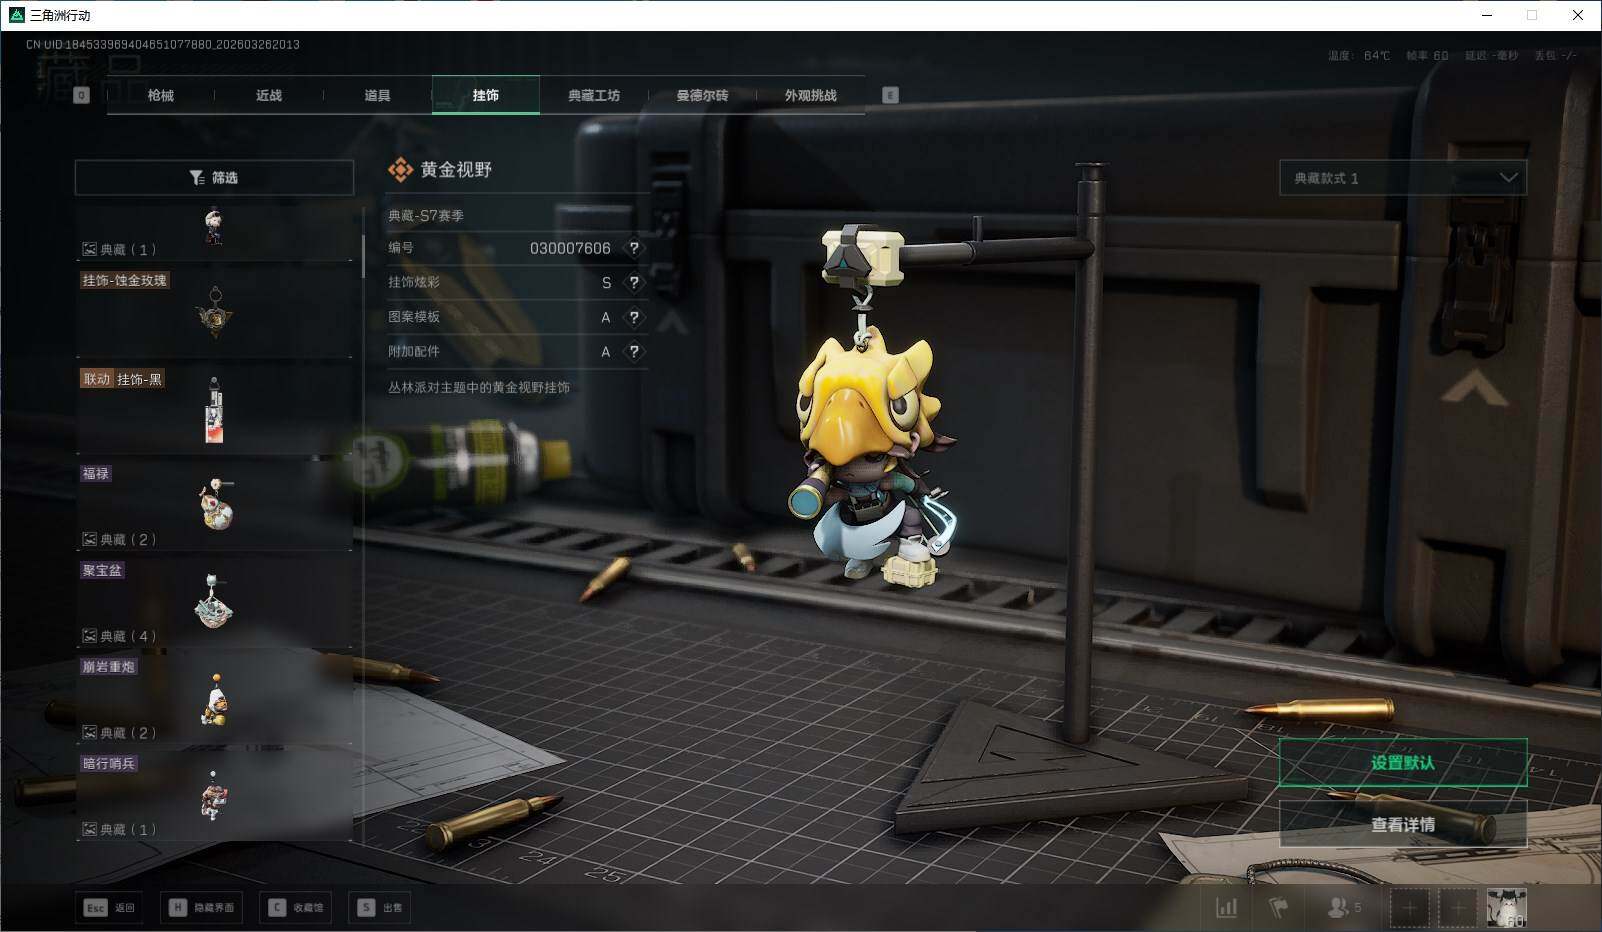Image resolution: width=1602 pixels, height=932 pixels.
Task: Click the 典藏 (4) icon under 聚宝盆
Action: 89,636
